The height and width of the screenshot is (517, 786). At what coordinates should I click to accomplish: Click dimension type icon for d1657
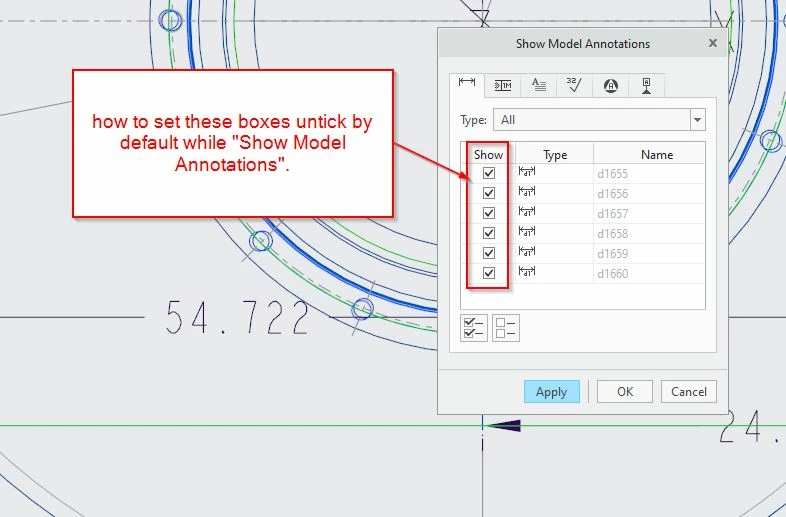click(x=527, y=212)
